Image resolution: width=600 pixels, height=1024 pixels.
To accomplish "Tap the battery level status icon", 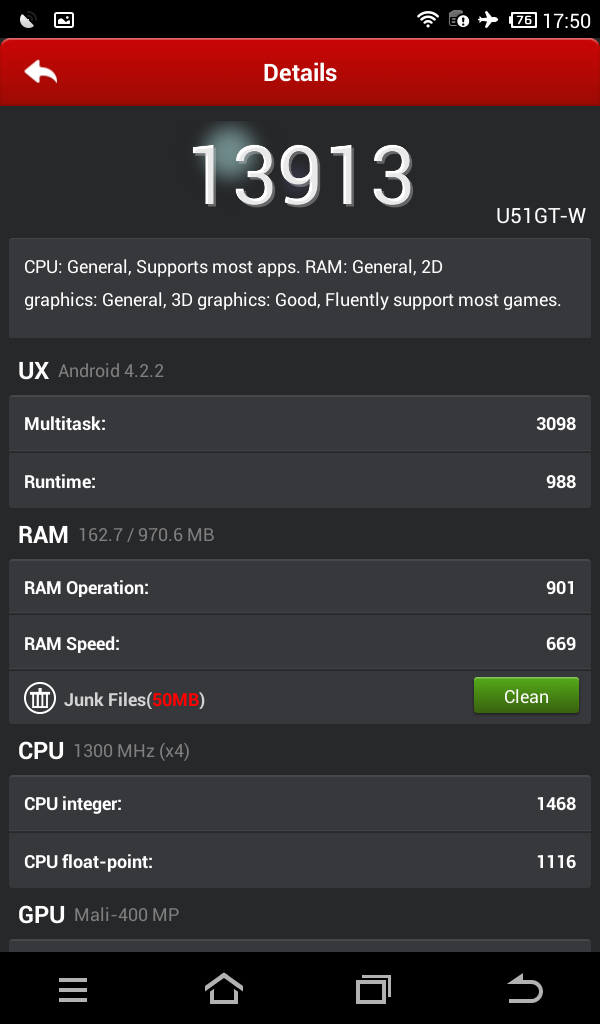I will coord(522,19).
